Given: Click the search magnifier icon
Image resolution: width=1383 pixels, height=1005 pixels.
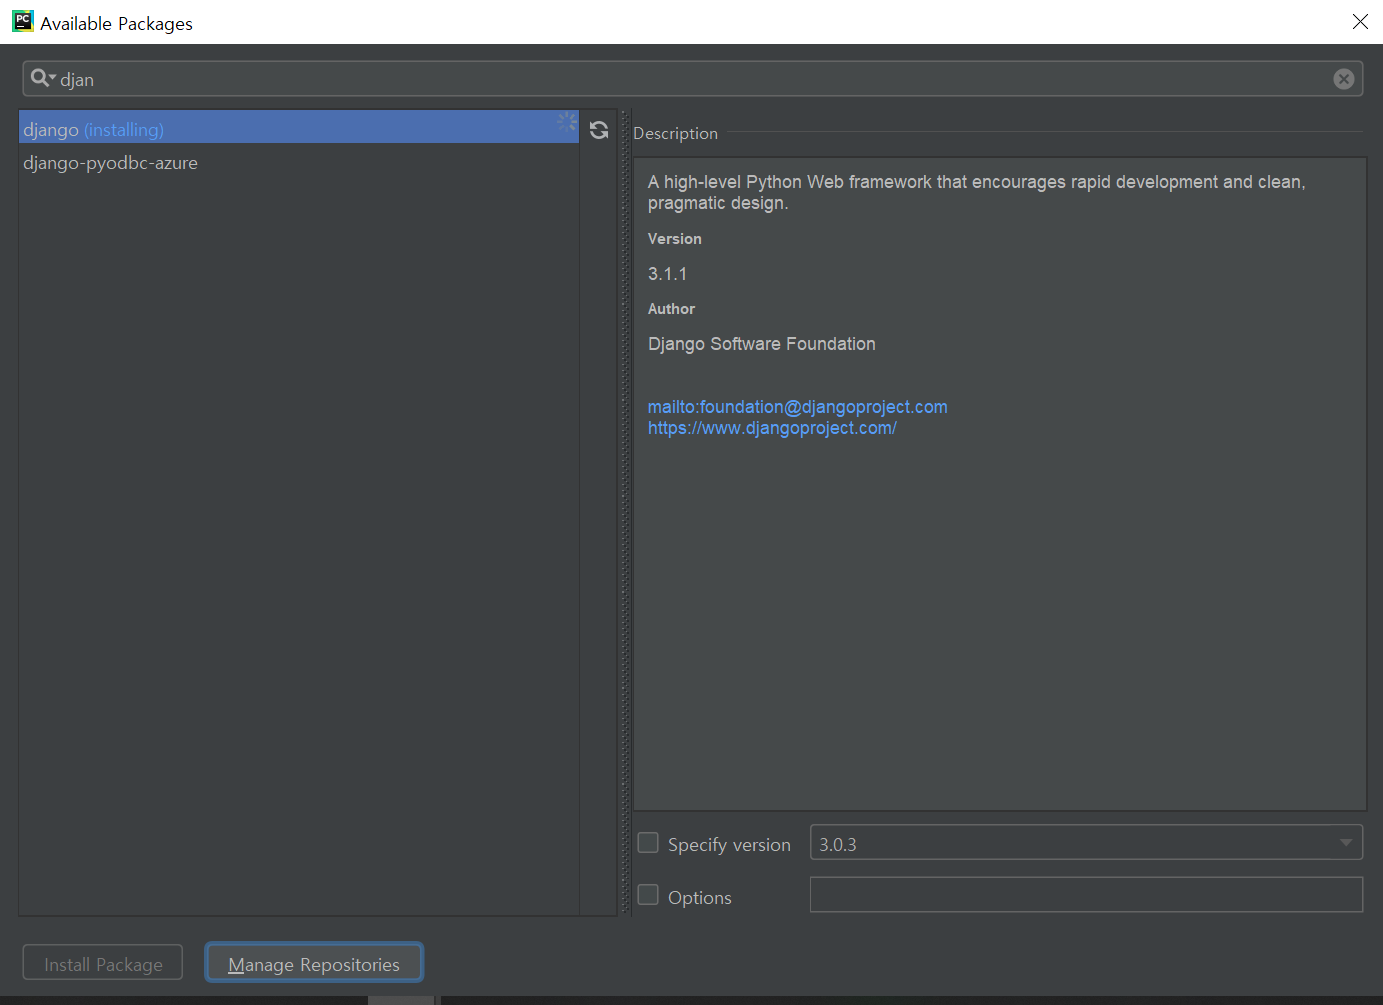Looking at the screenshot, I should pos(41,78).
